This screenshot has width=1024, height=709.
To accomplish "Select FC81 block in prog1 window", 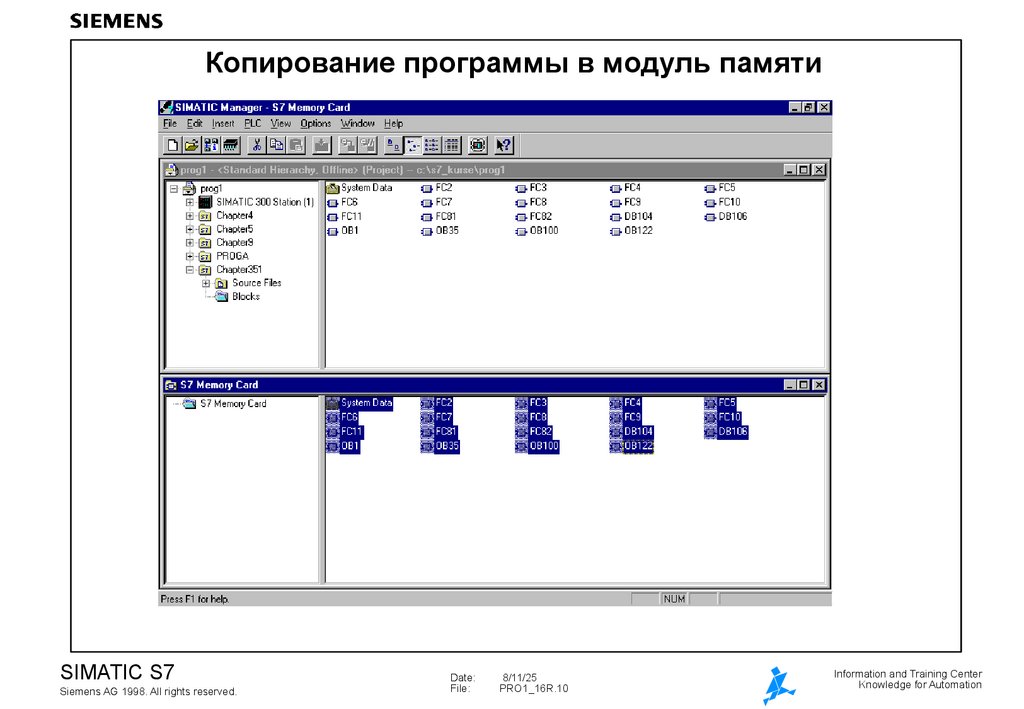I will pyautogui.click(x=438, y=216).
